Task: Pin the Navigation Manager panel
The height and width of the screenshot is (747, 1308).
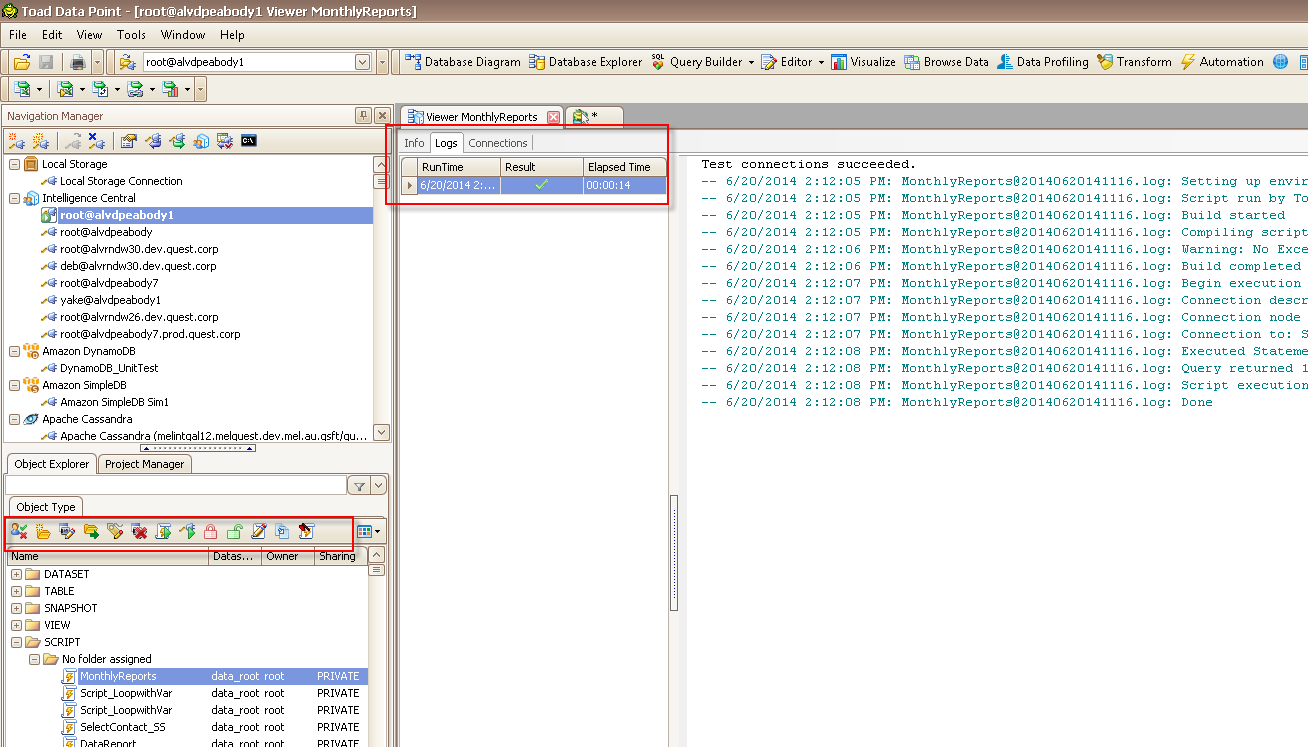Action: pos(364,116)
